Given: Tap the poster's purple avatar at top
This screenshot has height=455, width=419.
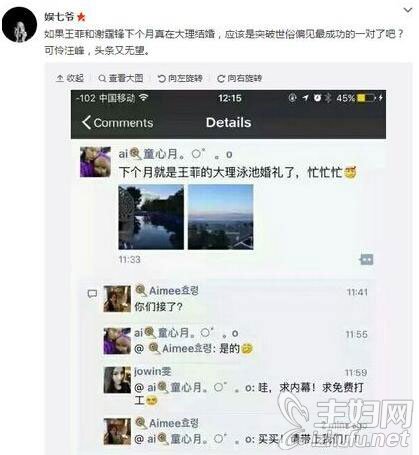Looking at the screenshot, I should click(x=95, y=161).
